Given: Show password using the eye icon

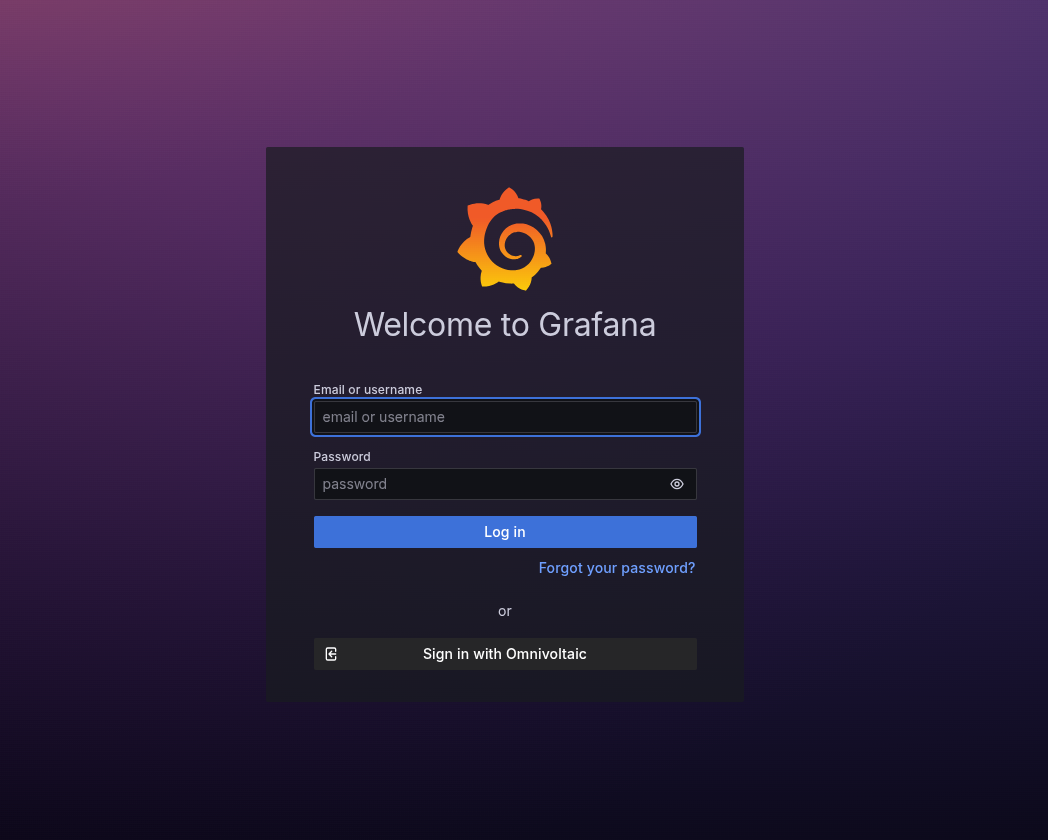Looking at the screenshot, I should click(x=677, y=484).
